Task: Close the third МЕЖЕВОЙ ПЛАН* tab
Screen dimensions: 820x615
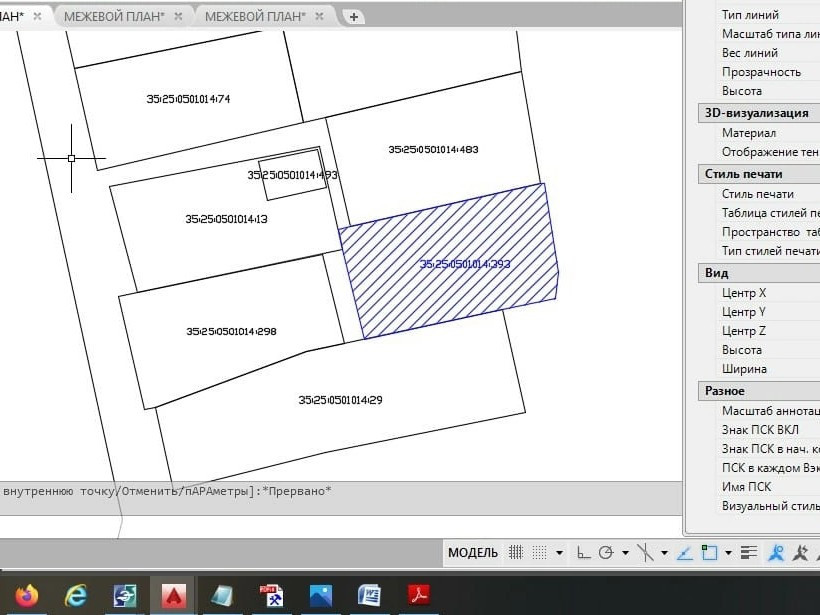Action: click(x=319, y=16)
